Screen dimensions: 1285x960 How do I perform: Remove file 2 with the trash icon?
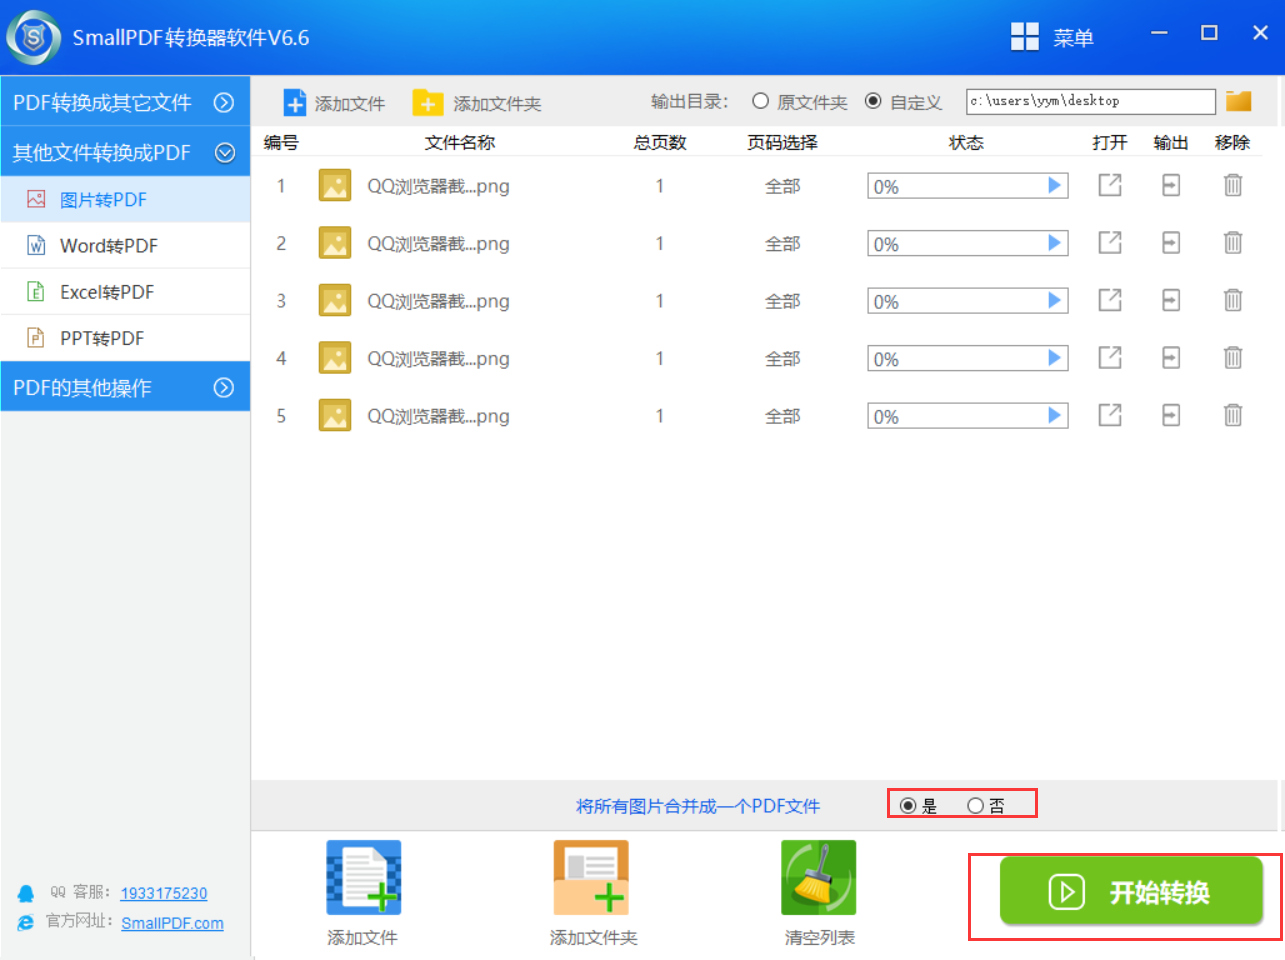click(1233, 243)
